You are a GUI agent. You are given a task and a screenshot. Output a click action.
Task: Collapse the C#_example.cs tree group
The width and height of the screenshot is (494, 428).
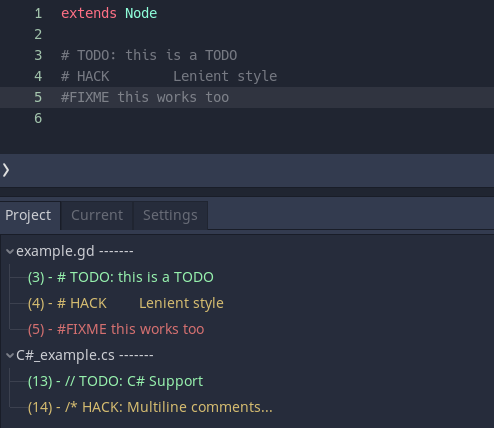[x=10, y=355]
